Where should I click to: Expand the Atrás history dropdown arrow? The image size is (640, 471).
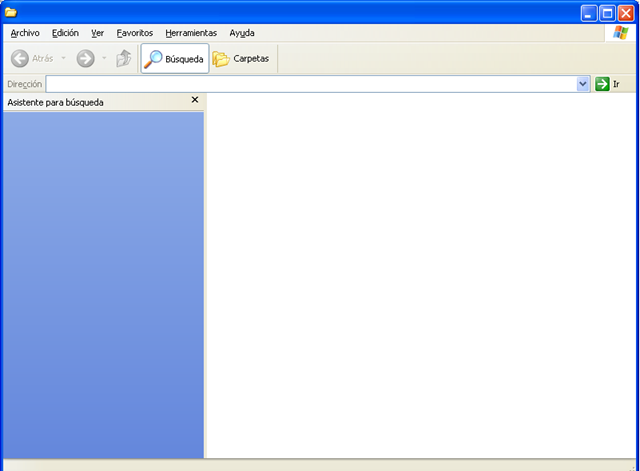[x=63, y=58]
